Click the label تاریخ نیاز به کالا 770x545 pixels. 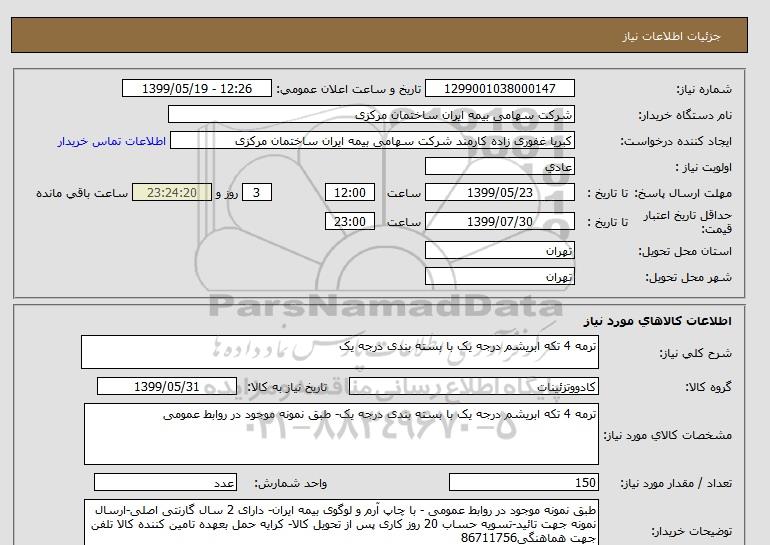pyautogui.click(x=287, y=387)
